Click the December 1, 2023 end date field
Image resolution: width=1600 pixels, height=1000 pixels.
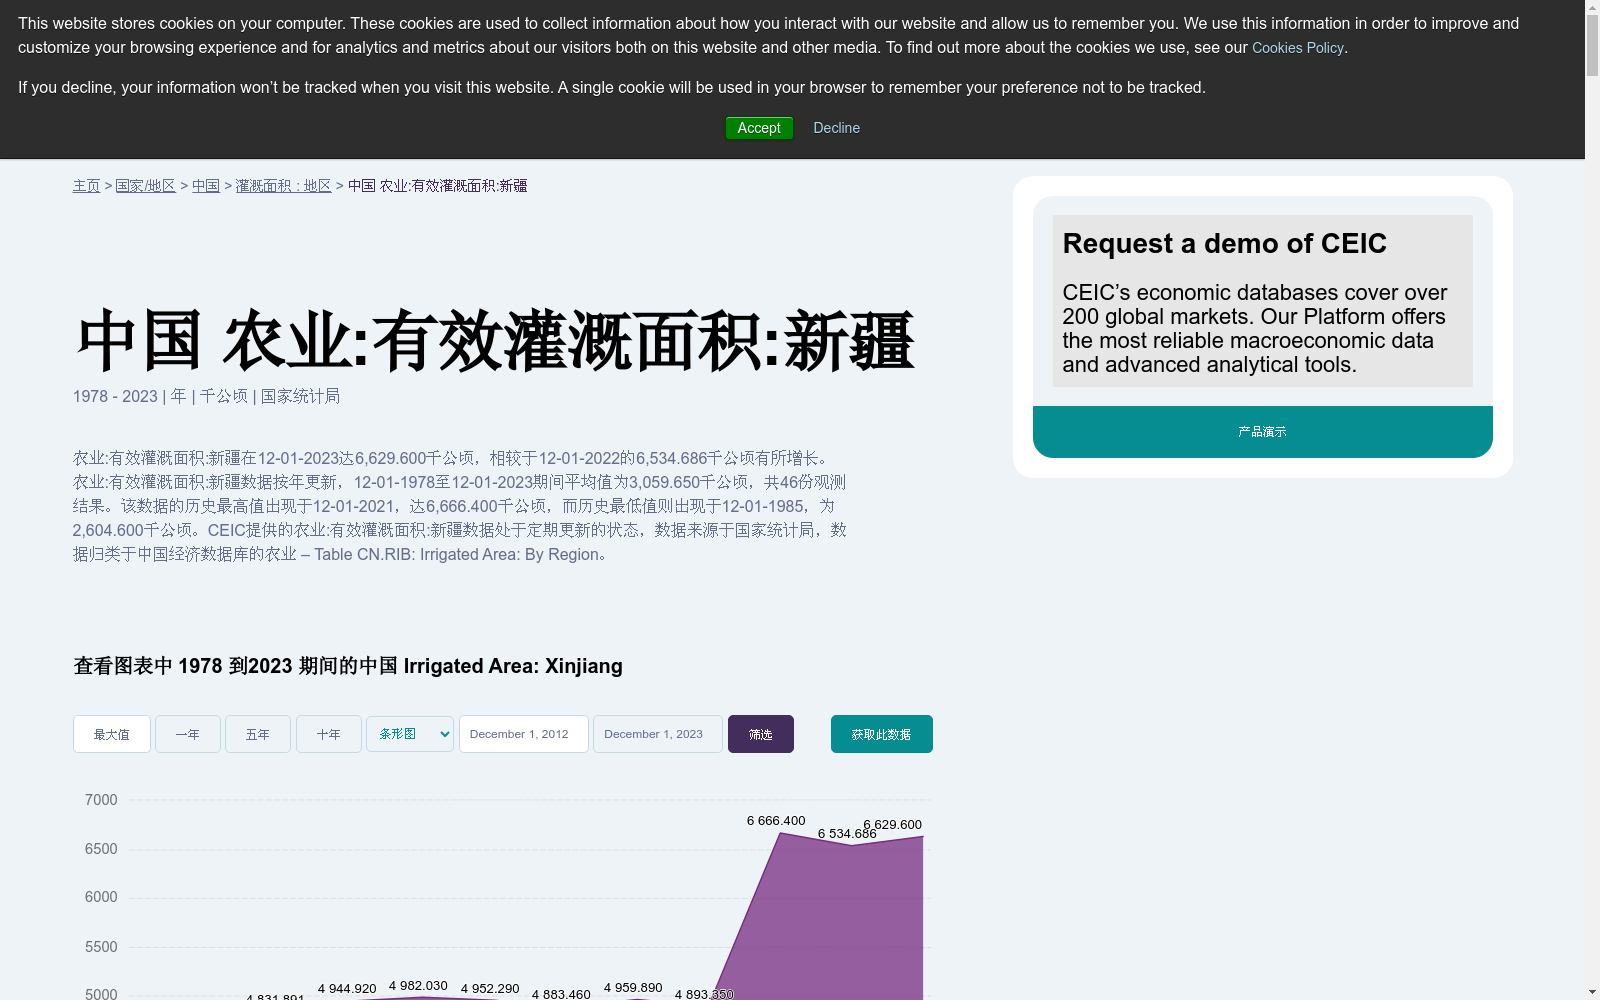(x=658, y=734)
